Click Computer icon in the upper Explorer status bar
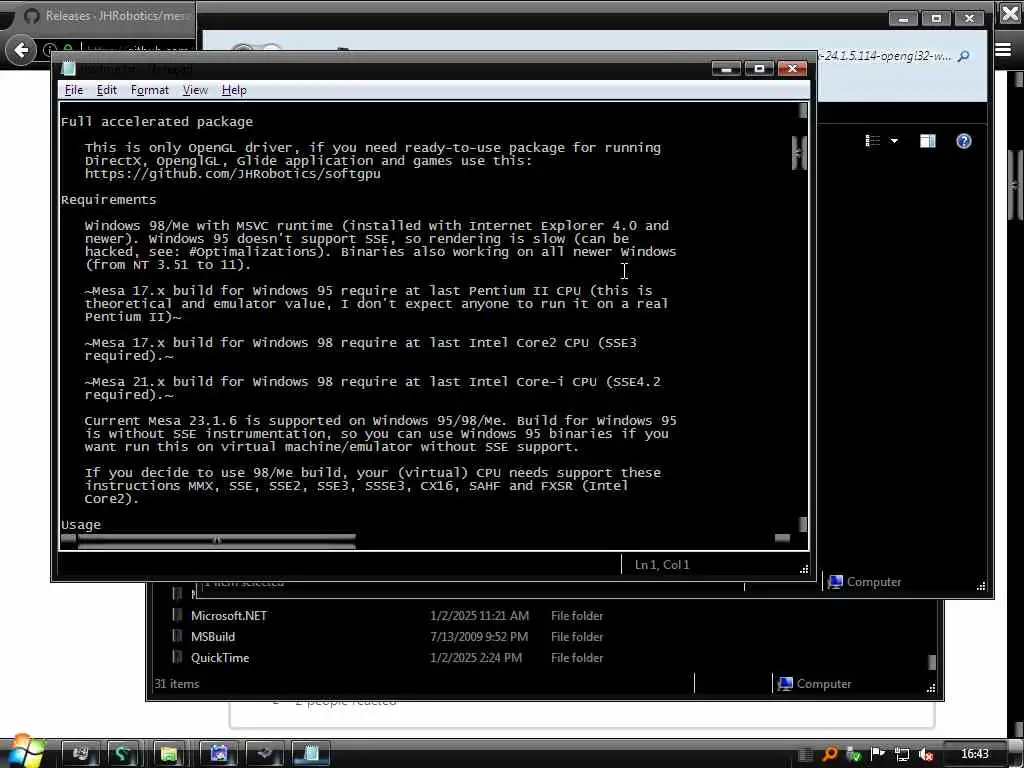This screenshot has width=1024, height=768. click(x=835, y=582)
